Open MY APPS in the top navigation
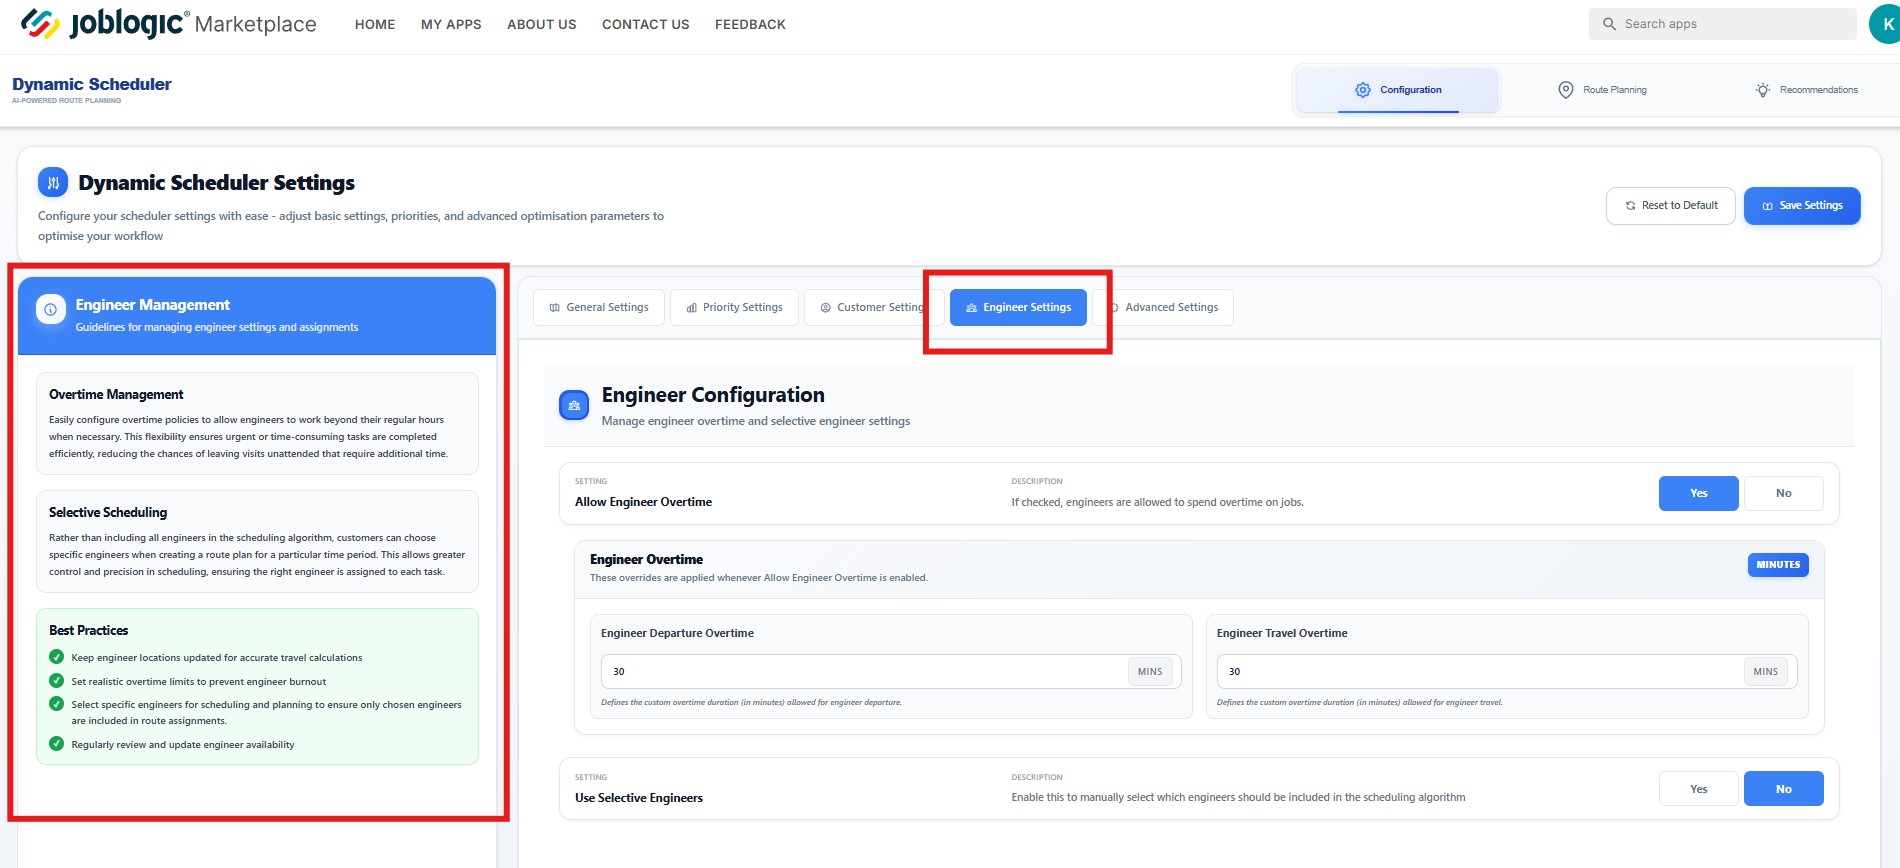The height and width of the screenshot is (868, 1900). pos(451,24)
